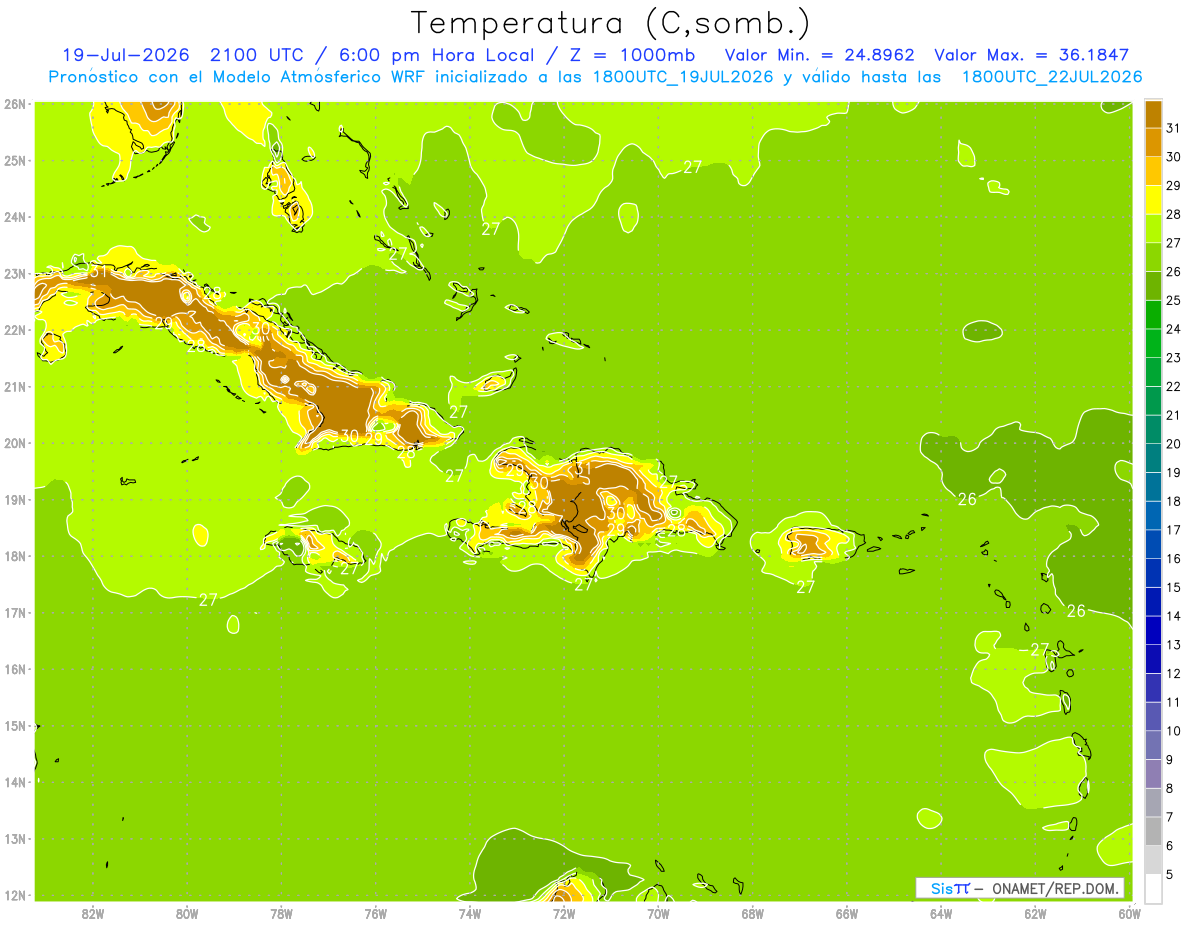Click the '14N' latitude axis label
The width and height of the screenshot is (1200, 927).
tap(14, 782)
